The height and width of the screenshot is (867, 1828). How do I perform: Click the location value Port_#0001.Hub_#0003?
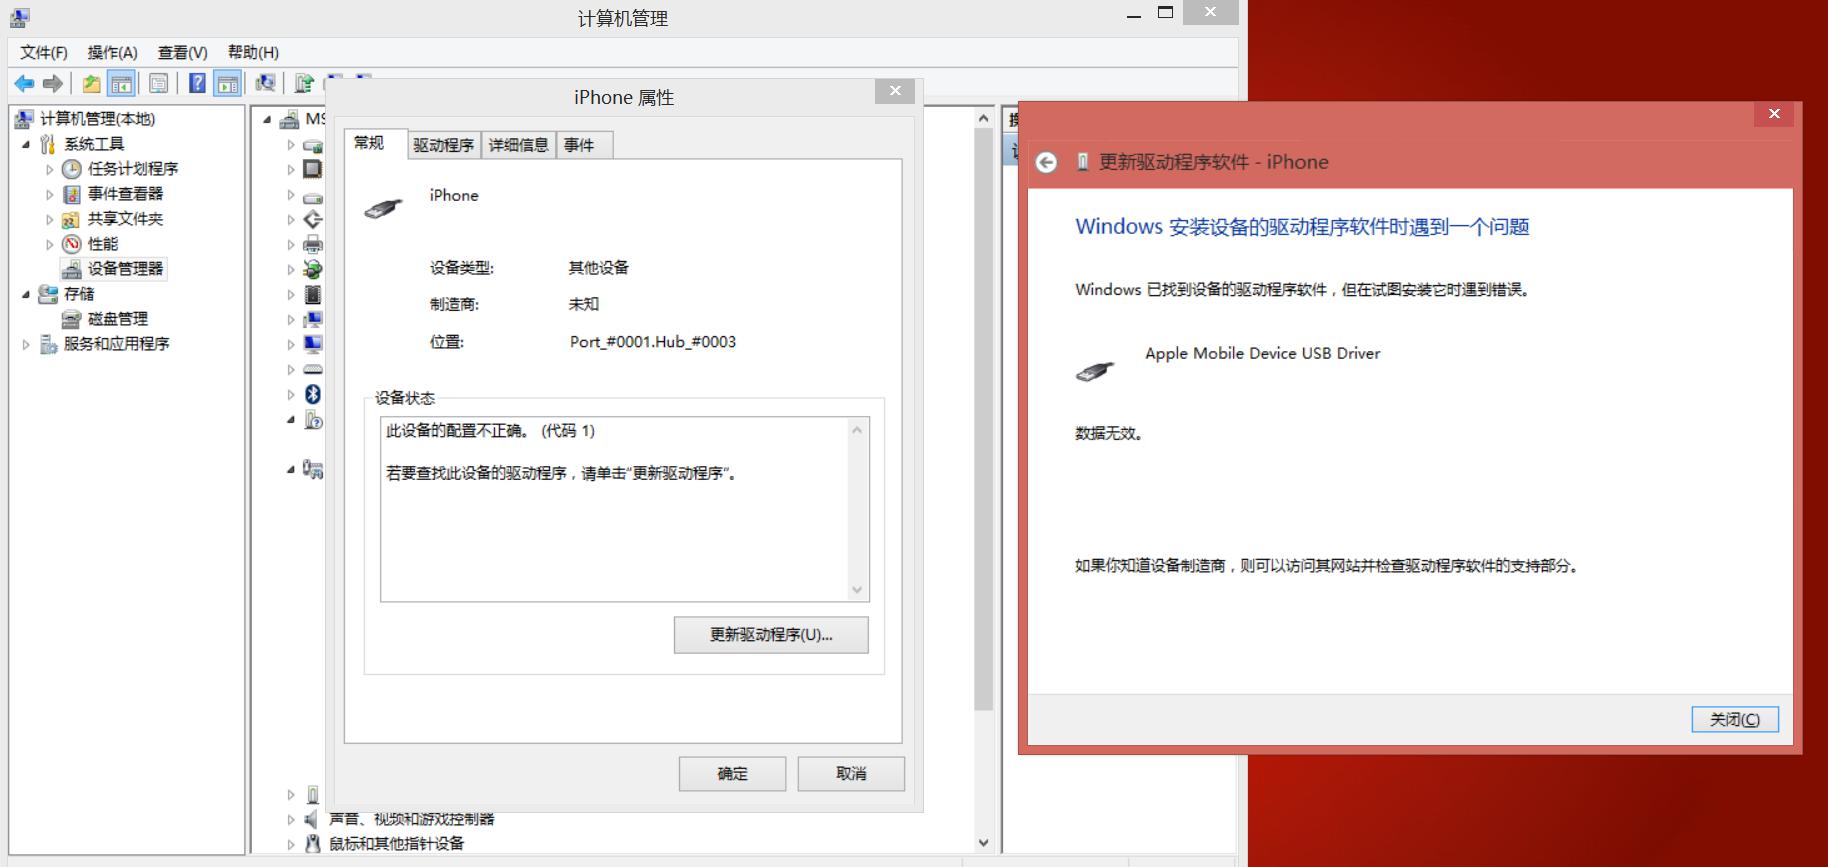pos(653,342)
